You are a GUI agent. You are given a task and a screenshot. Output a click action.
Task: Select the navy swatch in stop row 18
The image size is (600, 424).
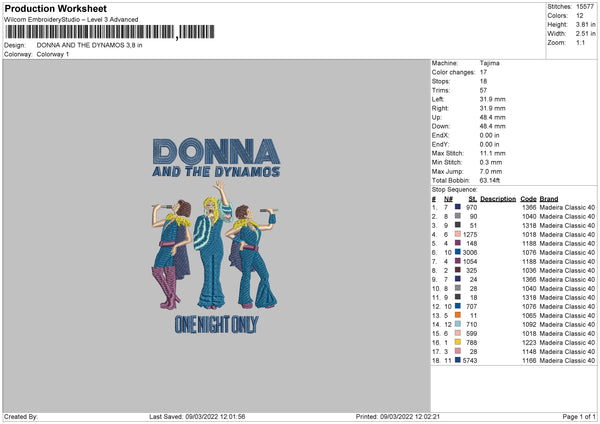tap(458, 360)
